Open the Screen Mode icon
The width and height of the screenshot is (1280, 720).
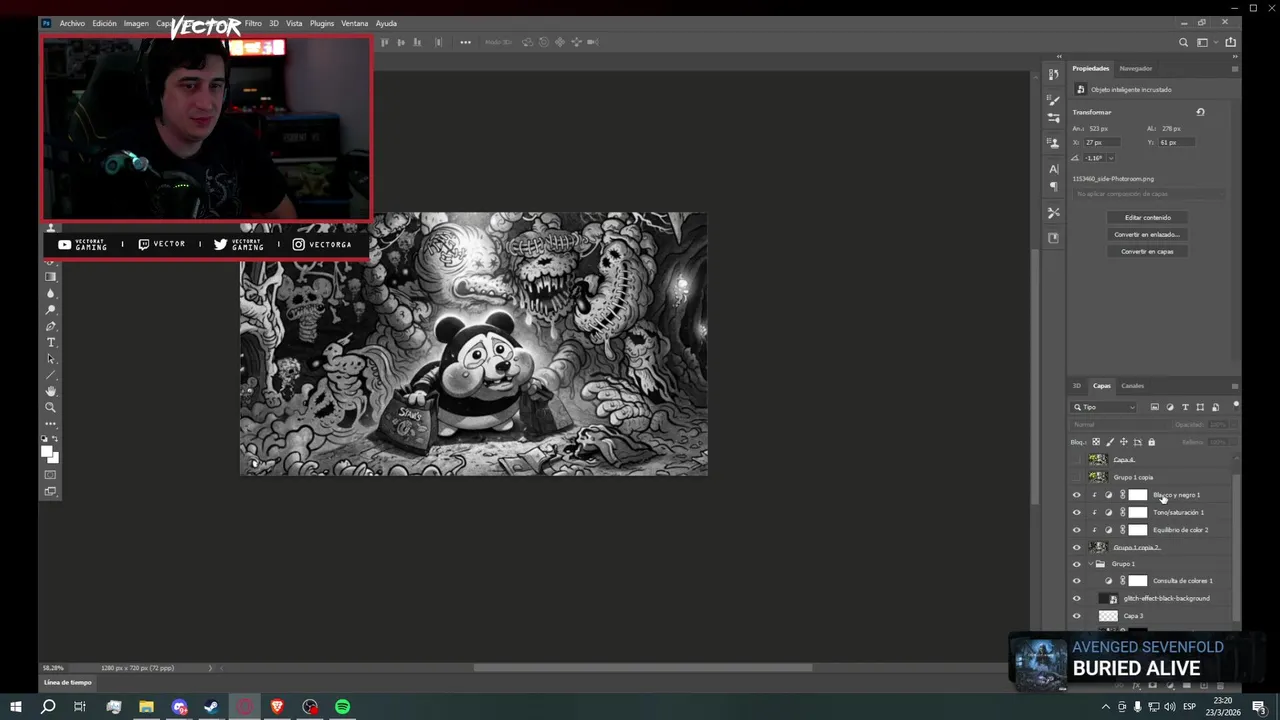pos(51,491)
